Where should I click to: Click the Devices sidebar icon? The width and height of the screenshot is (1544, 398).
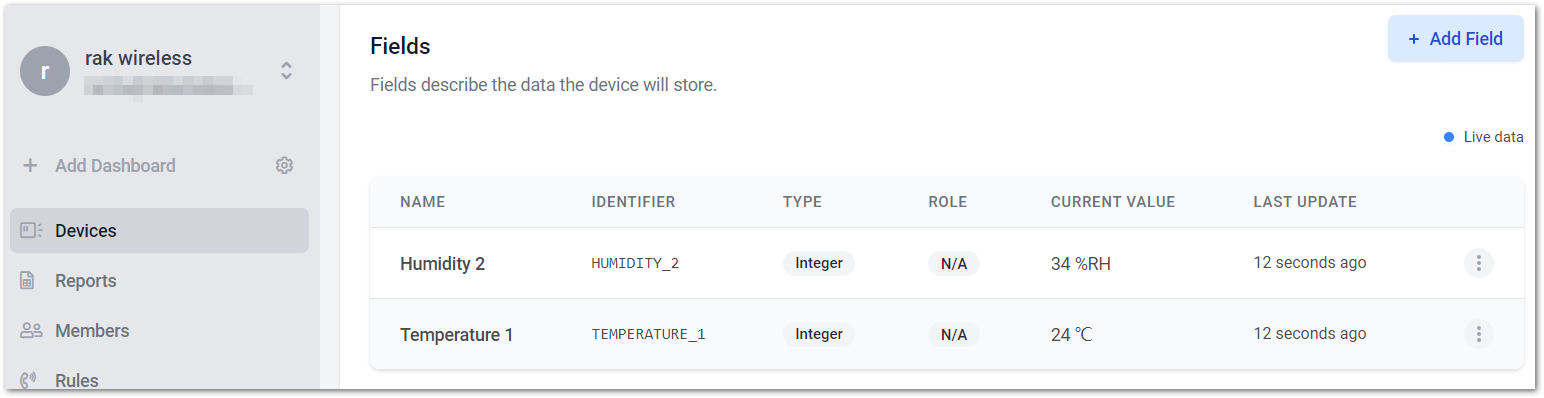coord(30,231)
